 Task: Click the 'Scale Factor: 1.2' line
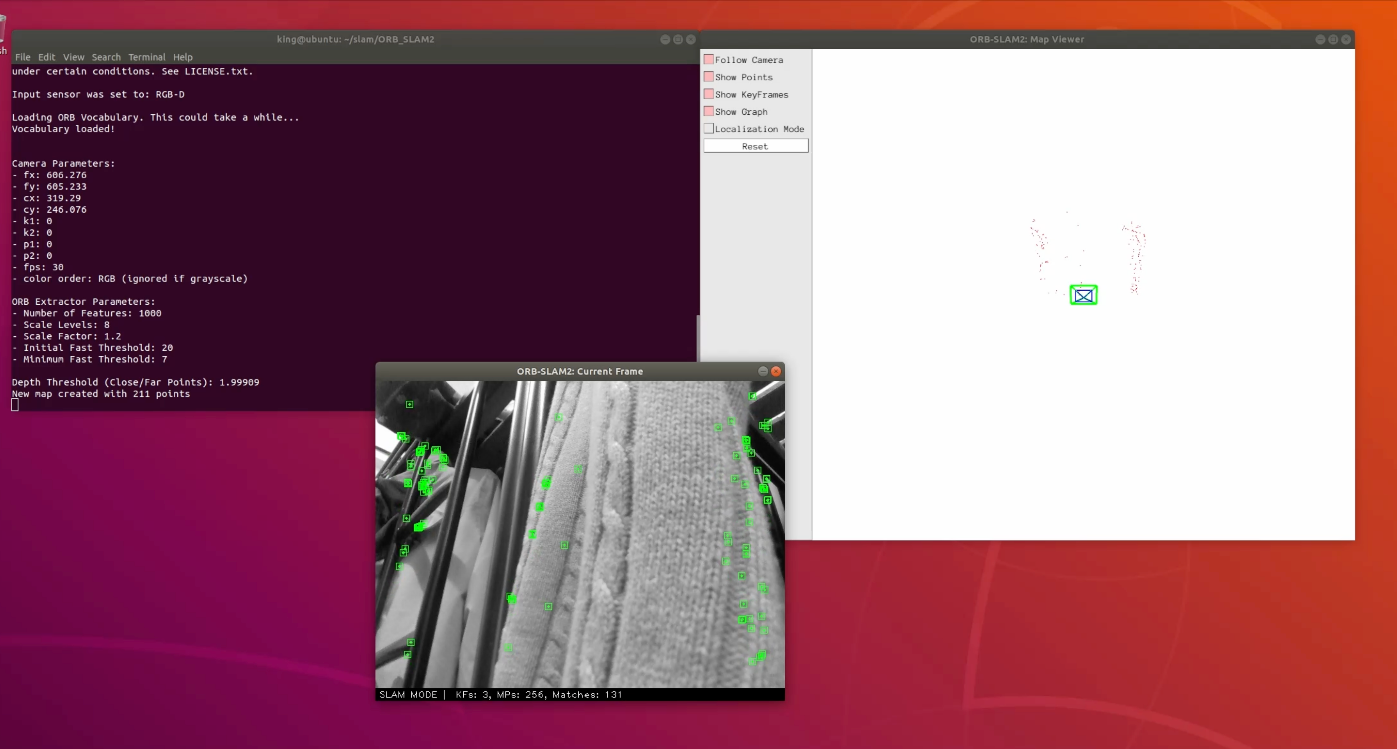click(67, 336)
